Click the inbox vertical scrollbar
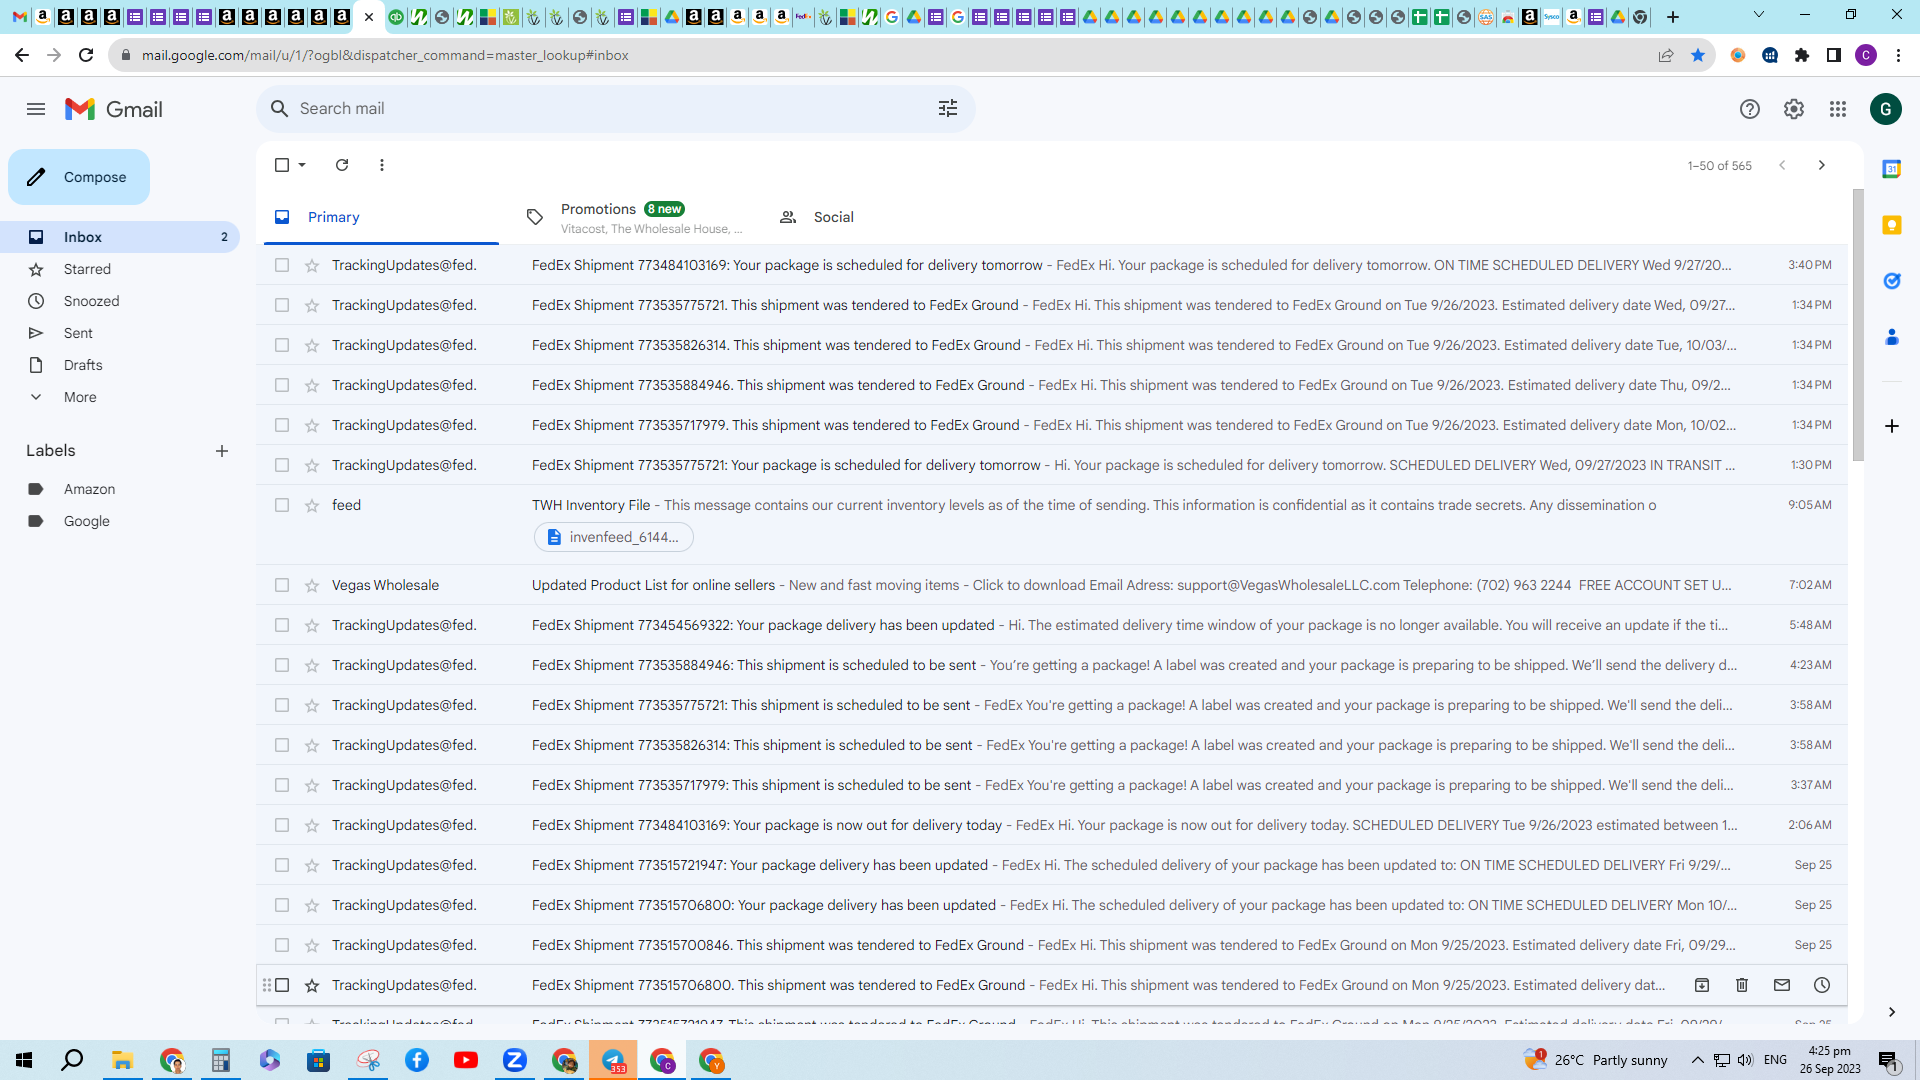Image resolution: width=1920 pixels, height=1080 pixels. 1858,325
